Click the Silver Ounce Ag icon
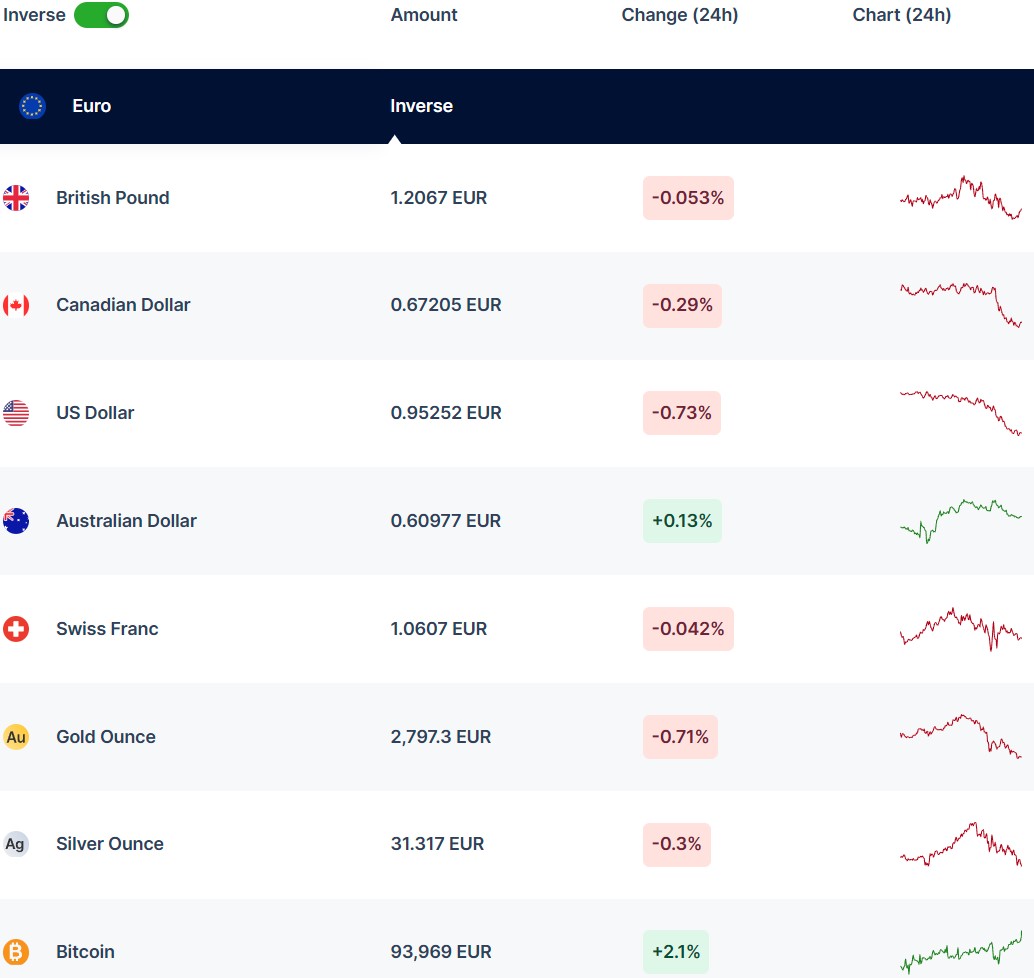 click(x=16, y=844)
